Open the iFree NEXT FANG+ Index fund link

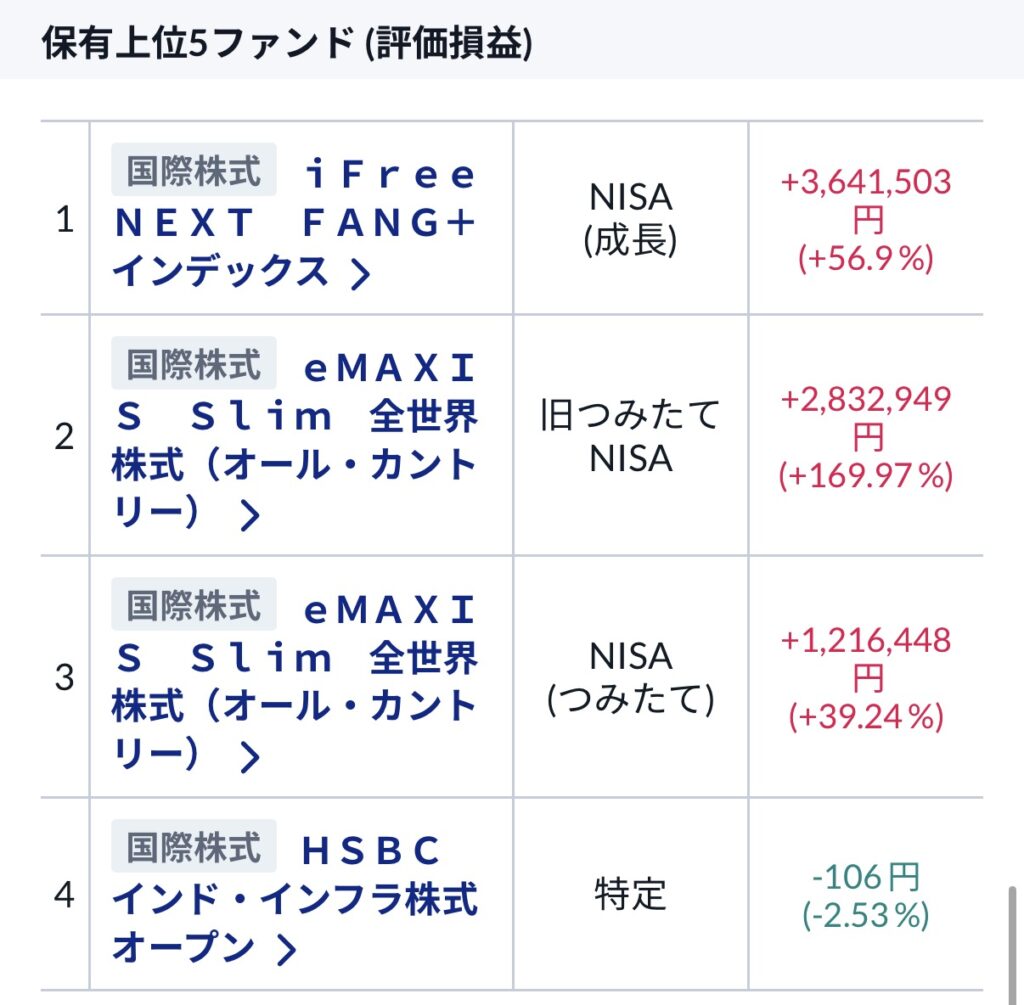(295, 223)
